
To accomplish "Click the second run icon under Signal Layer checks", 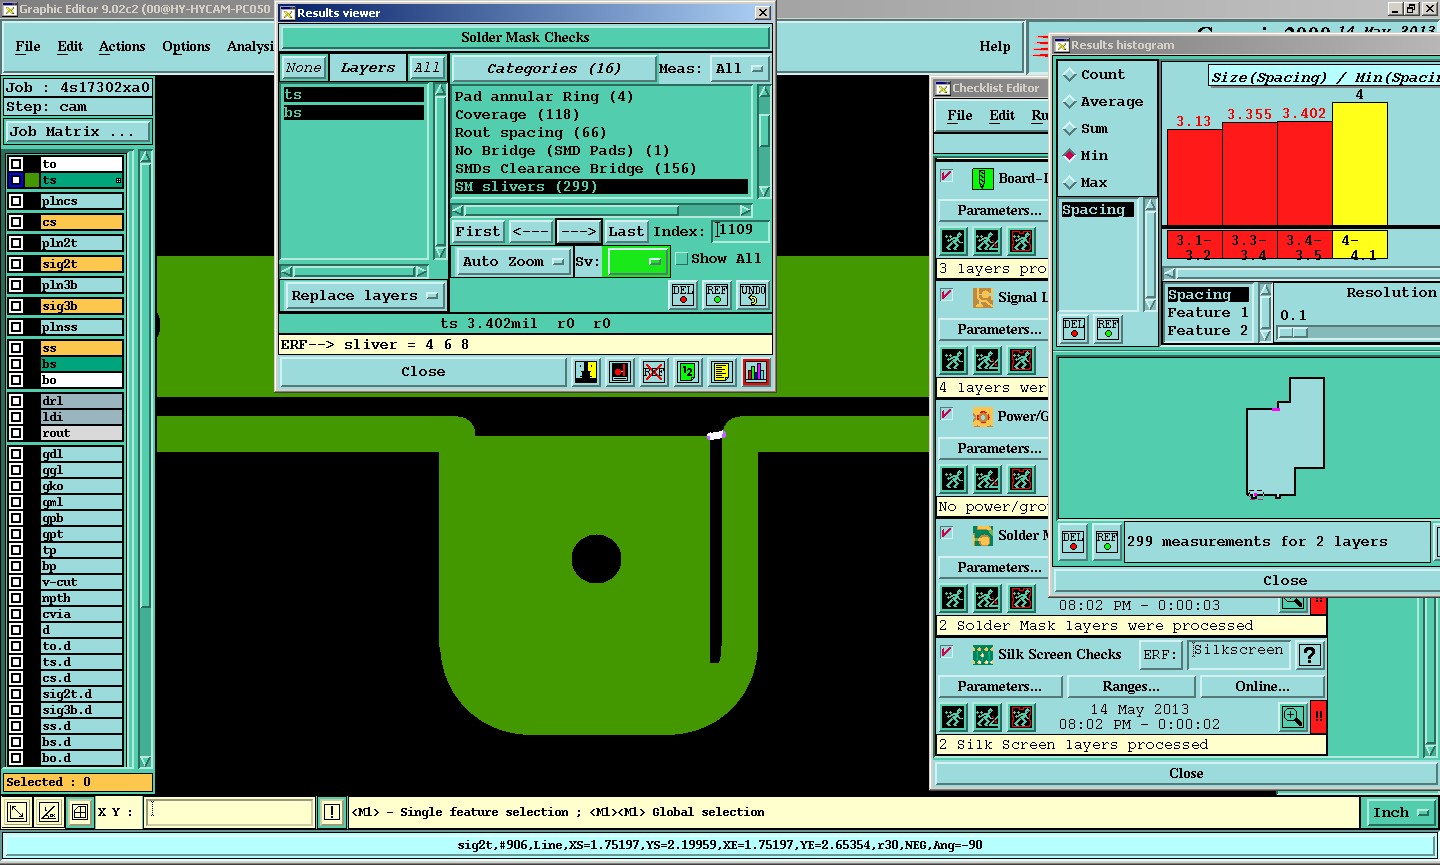I will pyautogui.click(x=987, y=360).
